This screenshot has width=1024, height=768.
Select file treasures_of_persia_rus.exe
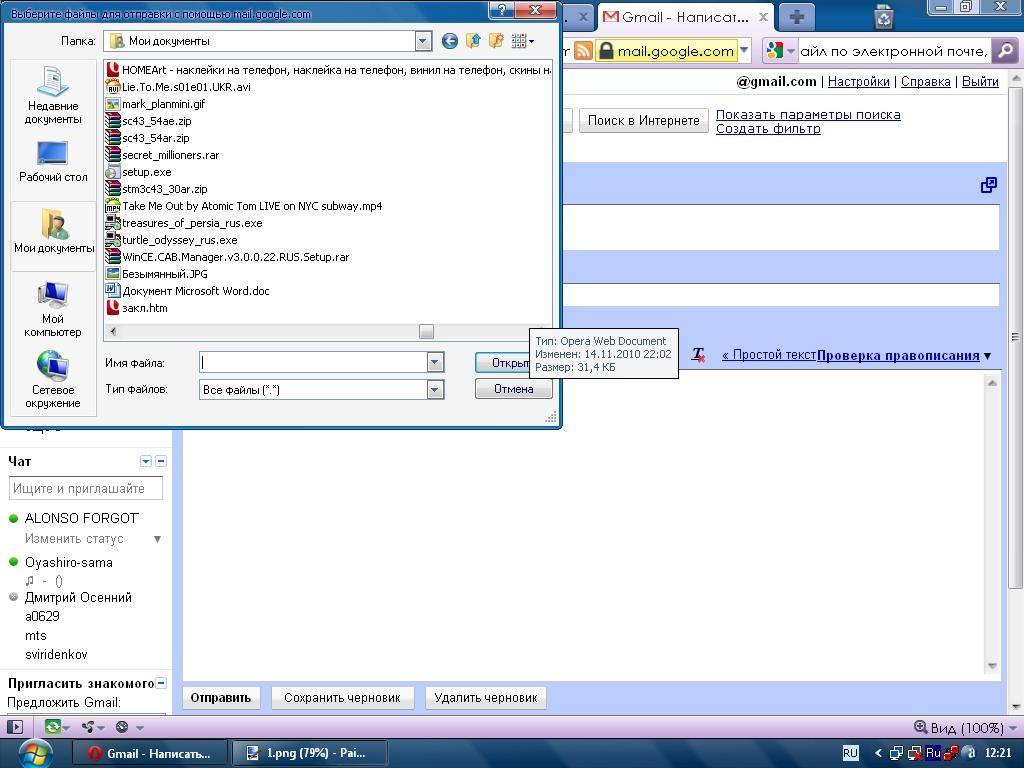tap(184, 223)
